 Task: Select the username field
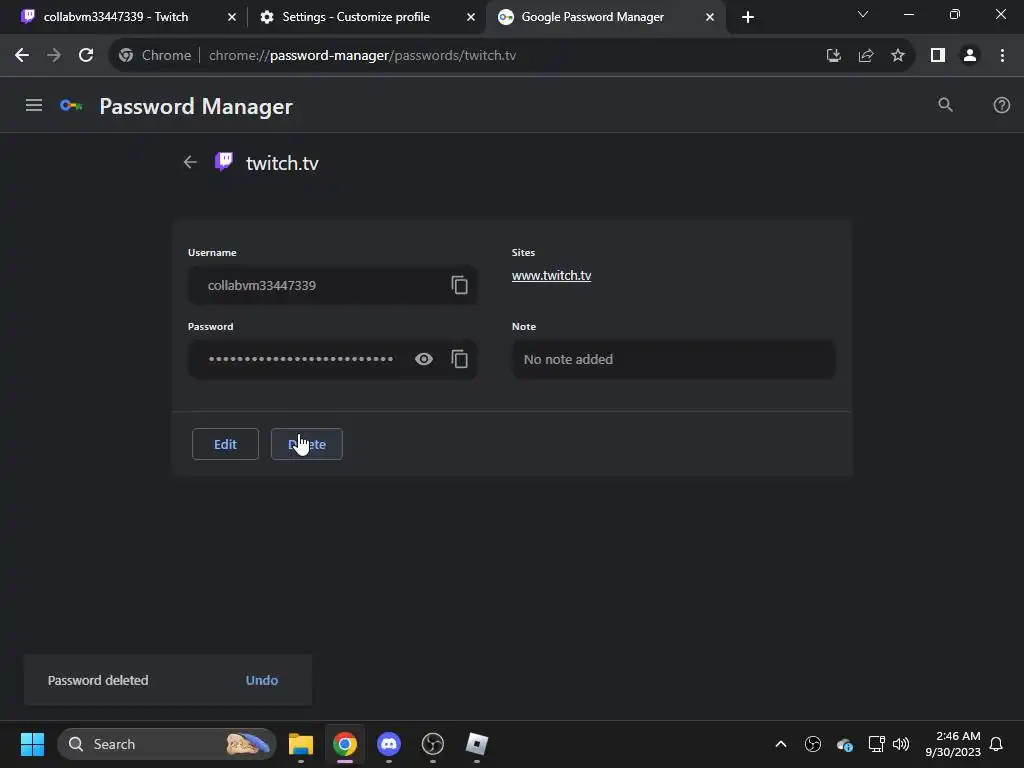[332, 285]
